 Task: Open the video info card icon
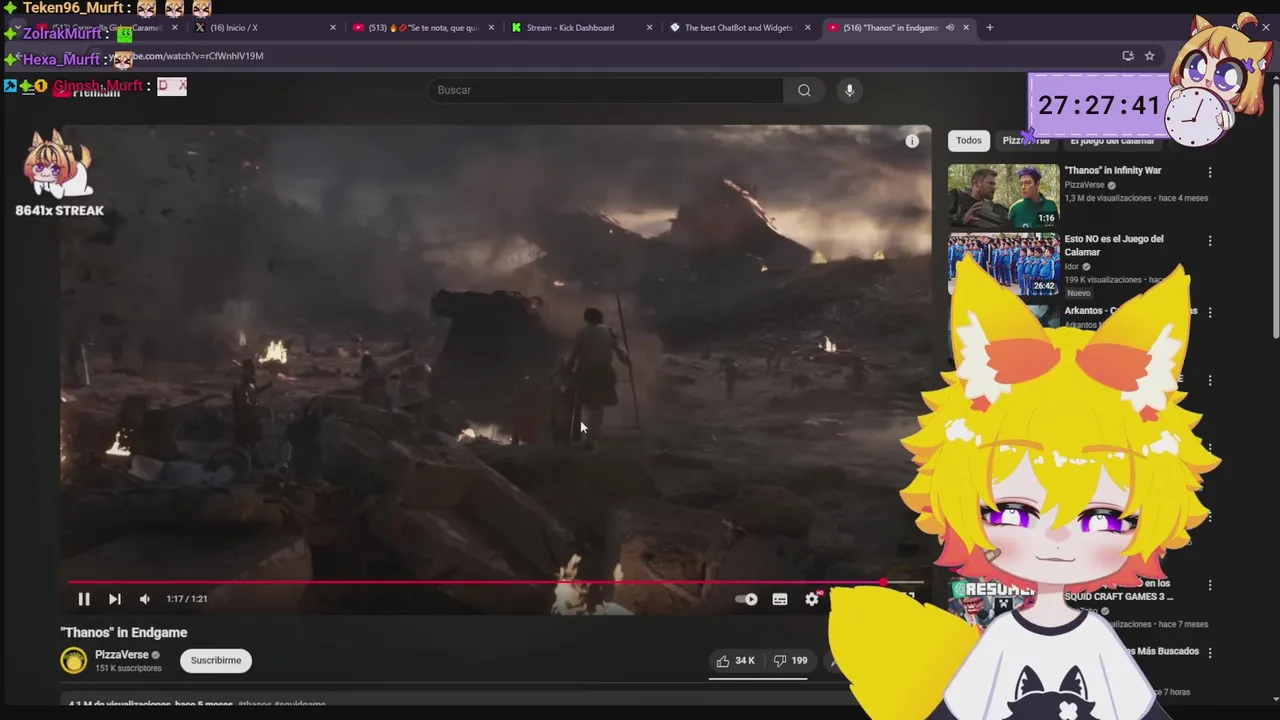[x=912, y=141]
